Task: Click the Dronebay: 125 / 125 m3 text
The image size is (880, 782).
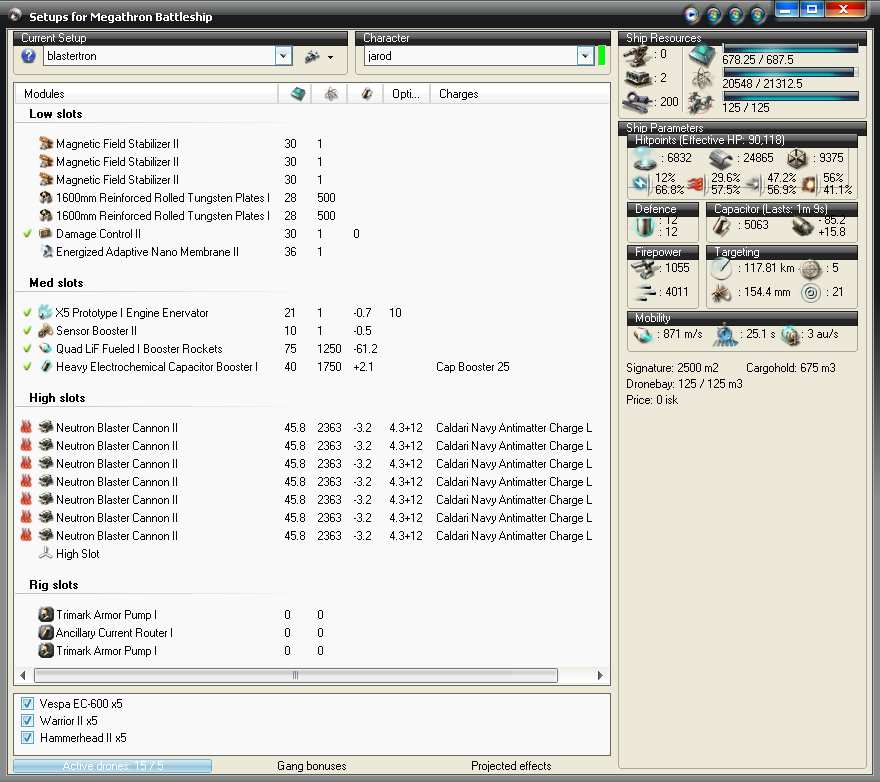Action: tap(684, 384)
